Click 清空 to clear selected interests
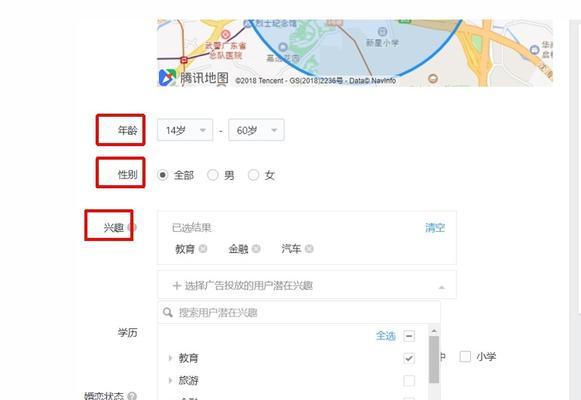 435,227
